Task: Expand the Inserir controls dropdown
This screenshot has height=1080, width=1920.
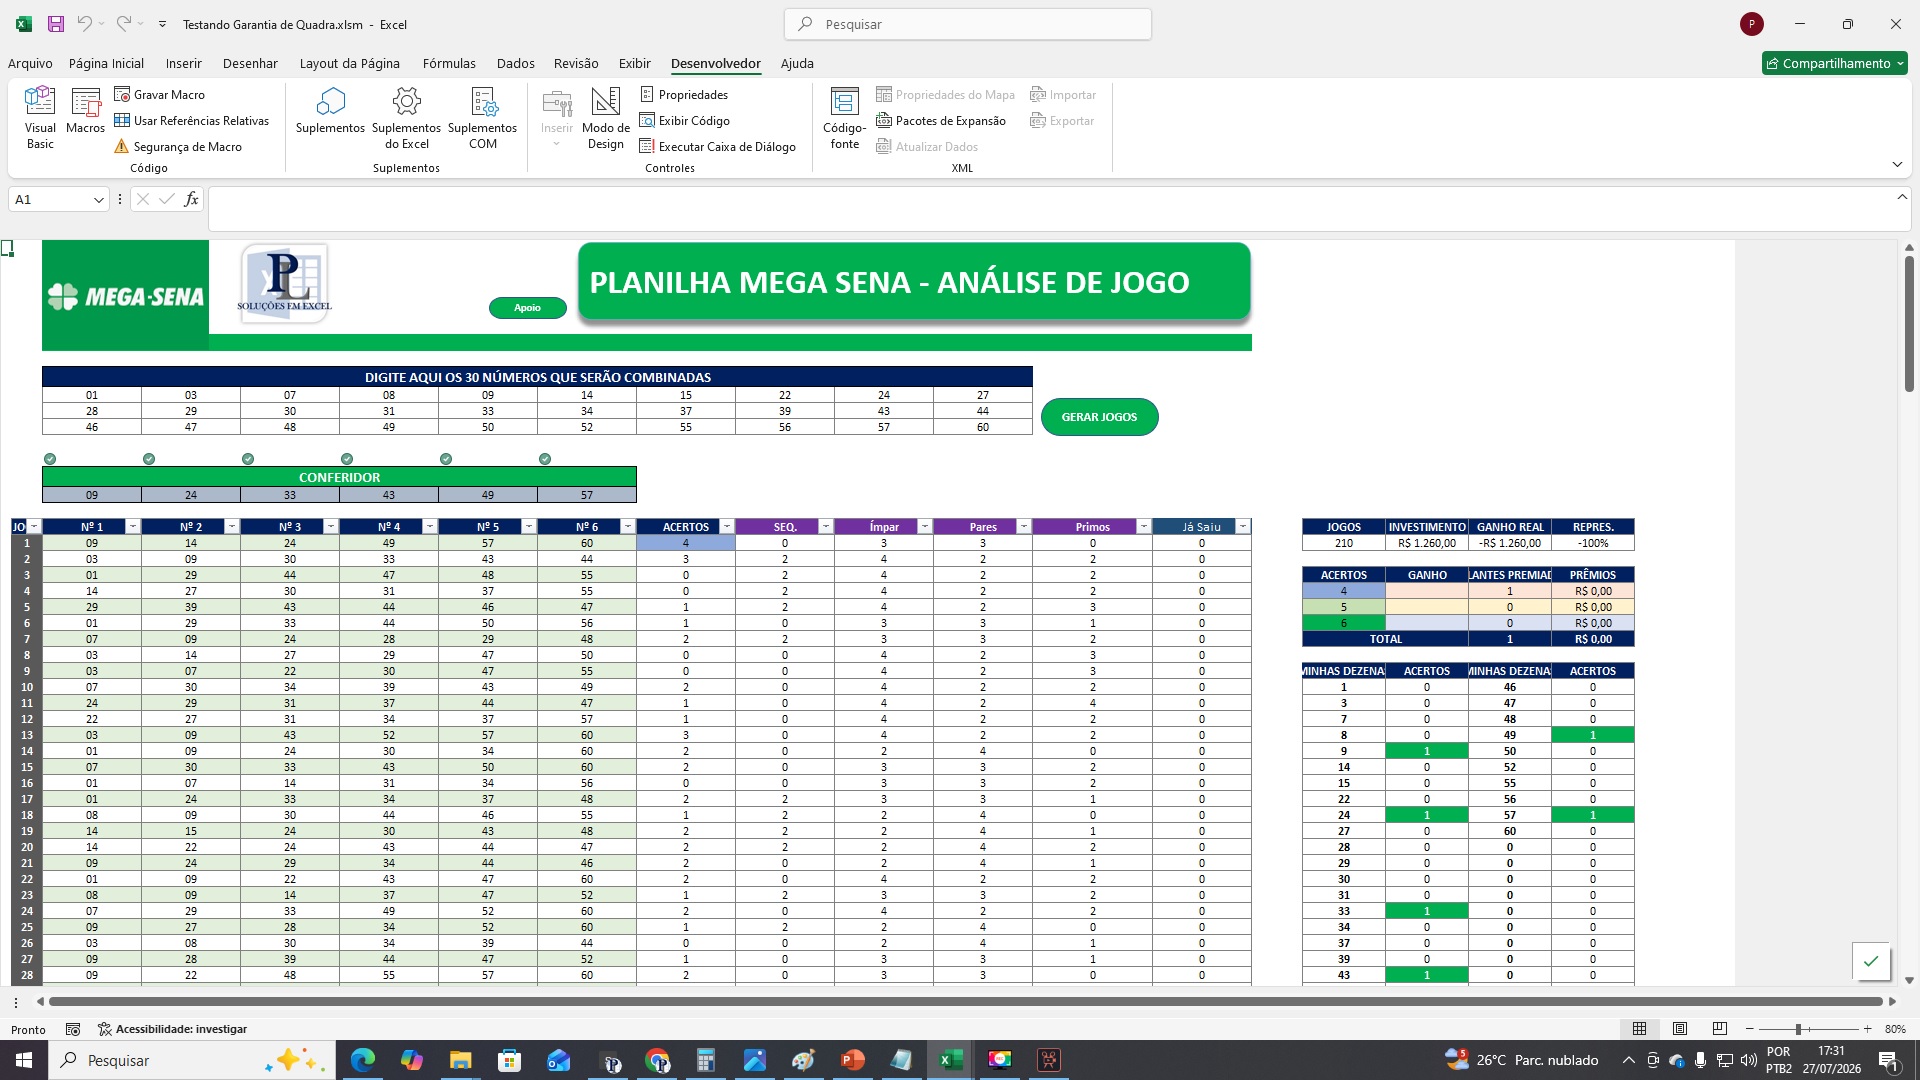Action: [557, 118]
